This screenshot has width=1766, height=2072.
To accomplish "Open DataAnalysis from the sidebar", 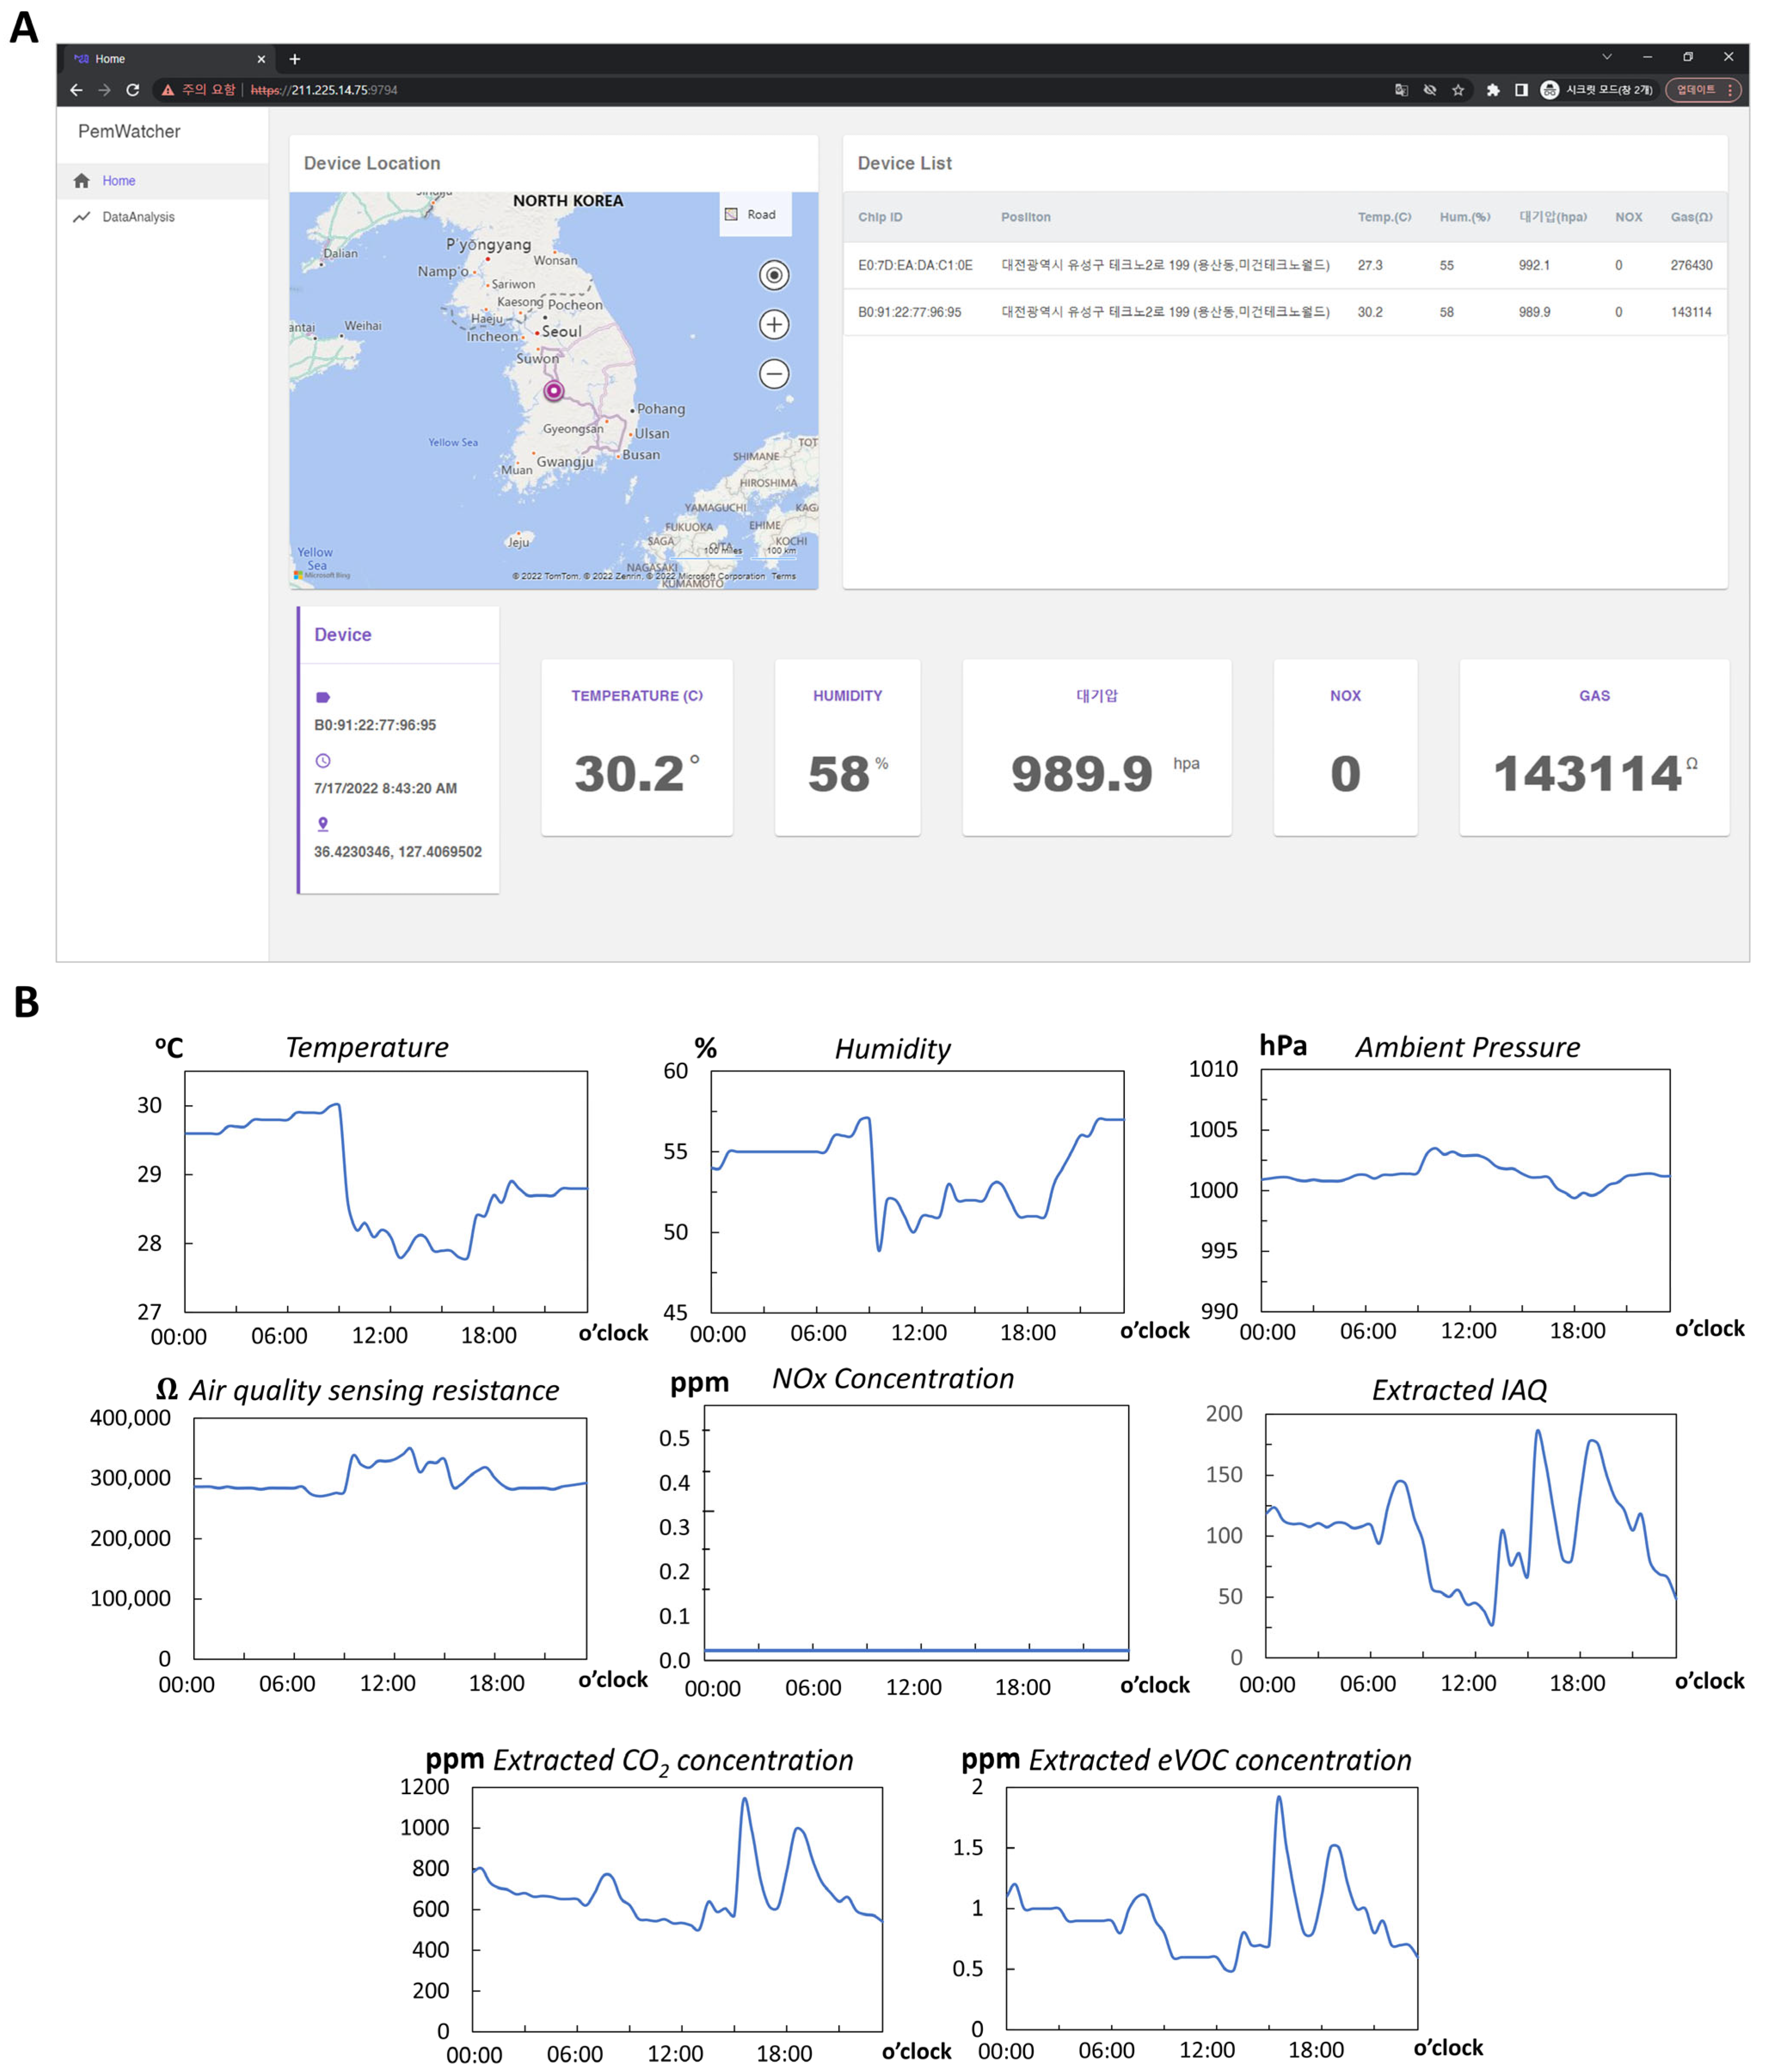I will click(137, 217).
